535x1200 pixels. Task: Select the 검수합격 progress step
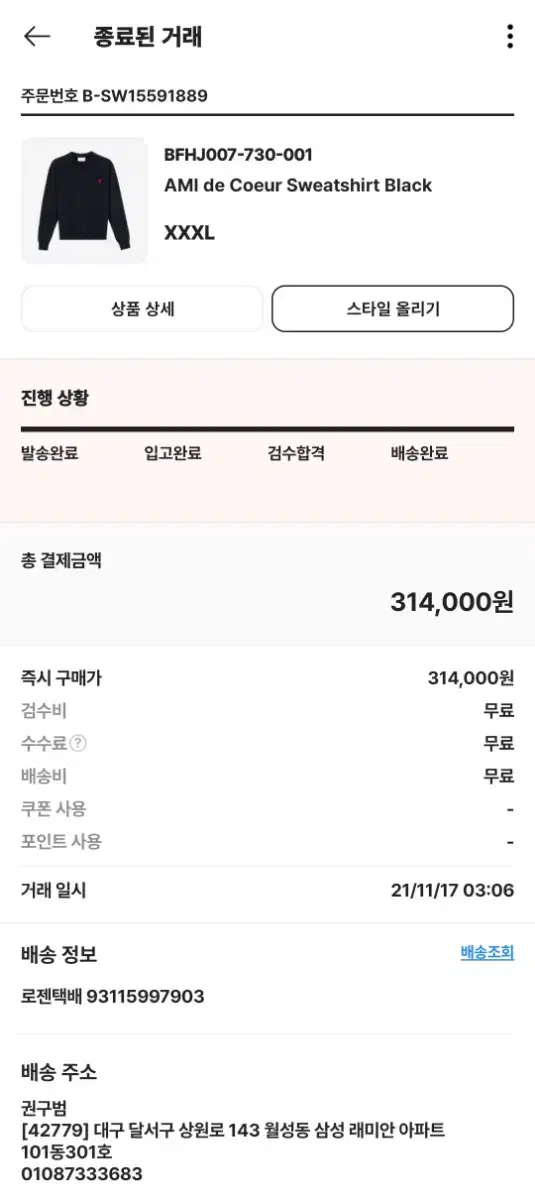(296, 453)
